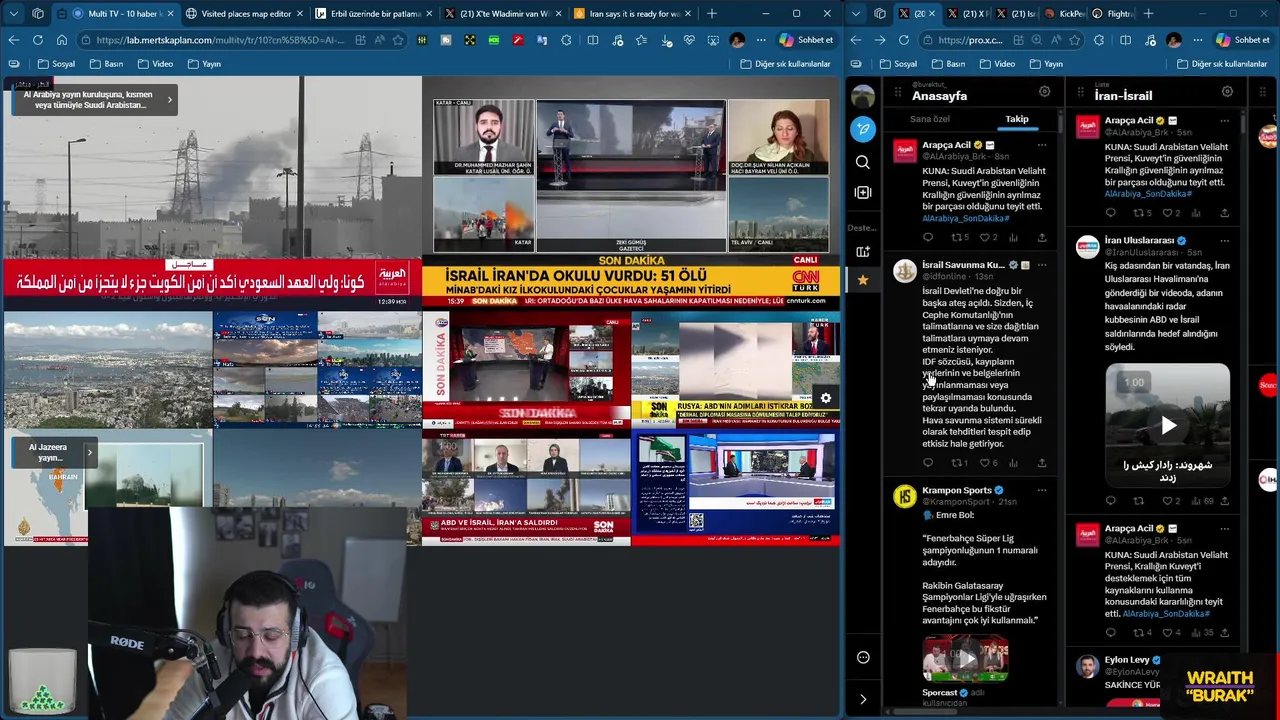Open Yayın bookmarks folder in left browser
Viewport: 1280px width, 720px height.
point(203,64)
